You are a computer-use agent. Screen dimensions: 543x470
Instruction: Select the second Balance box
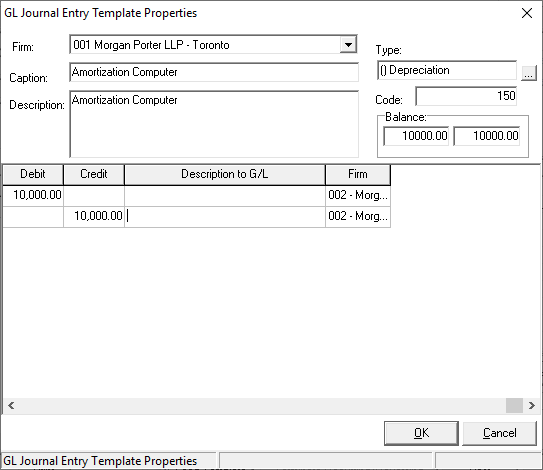click(x=487, y=136)
